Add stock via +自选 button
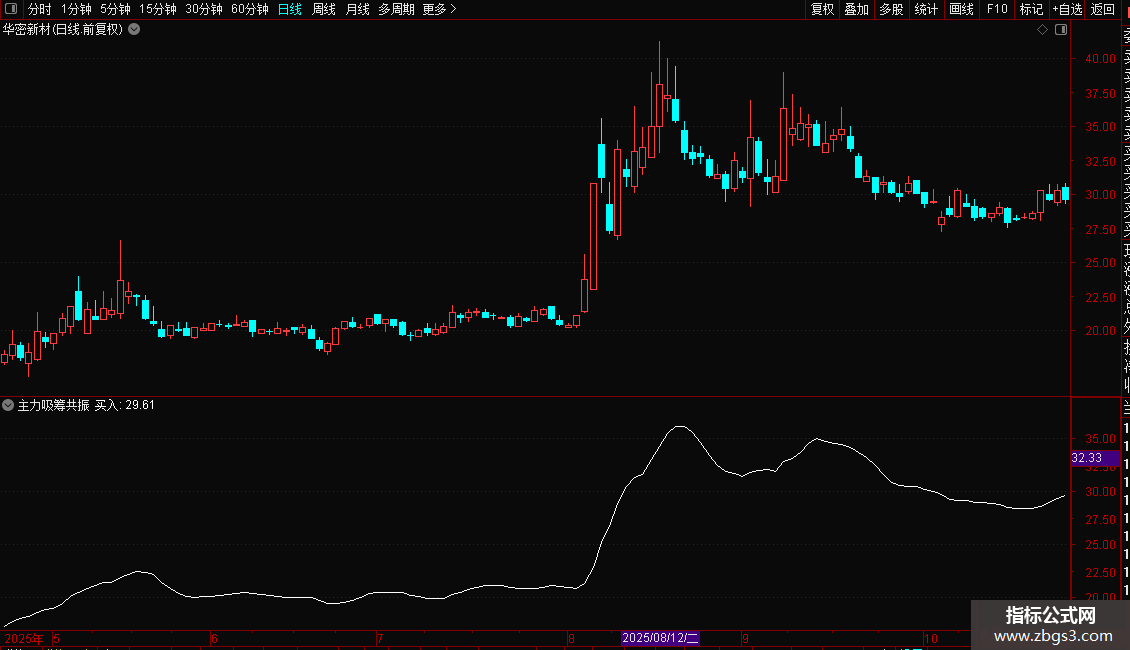 coord(1067,9)
